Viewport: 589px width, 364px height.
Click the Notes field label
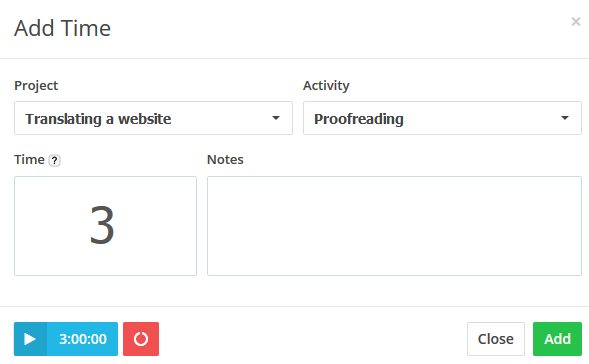point(225,160)
